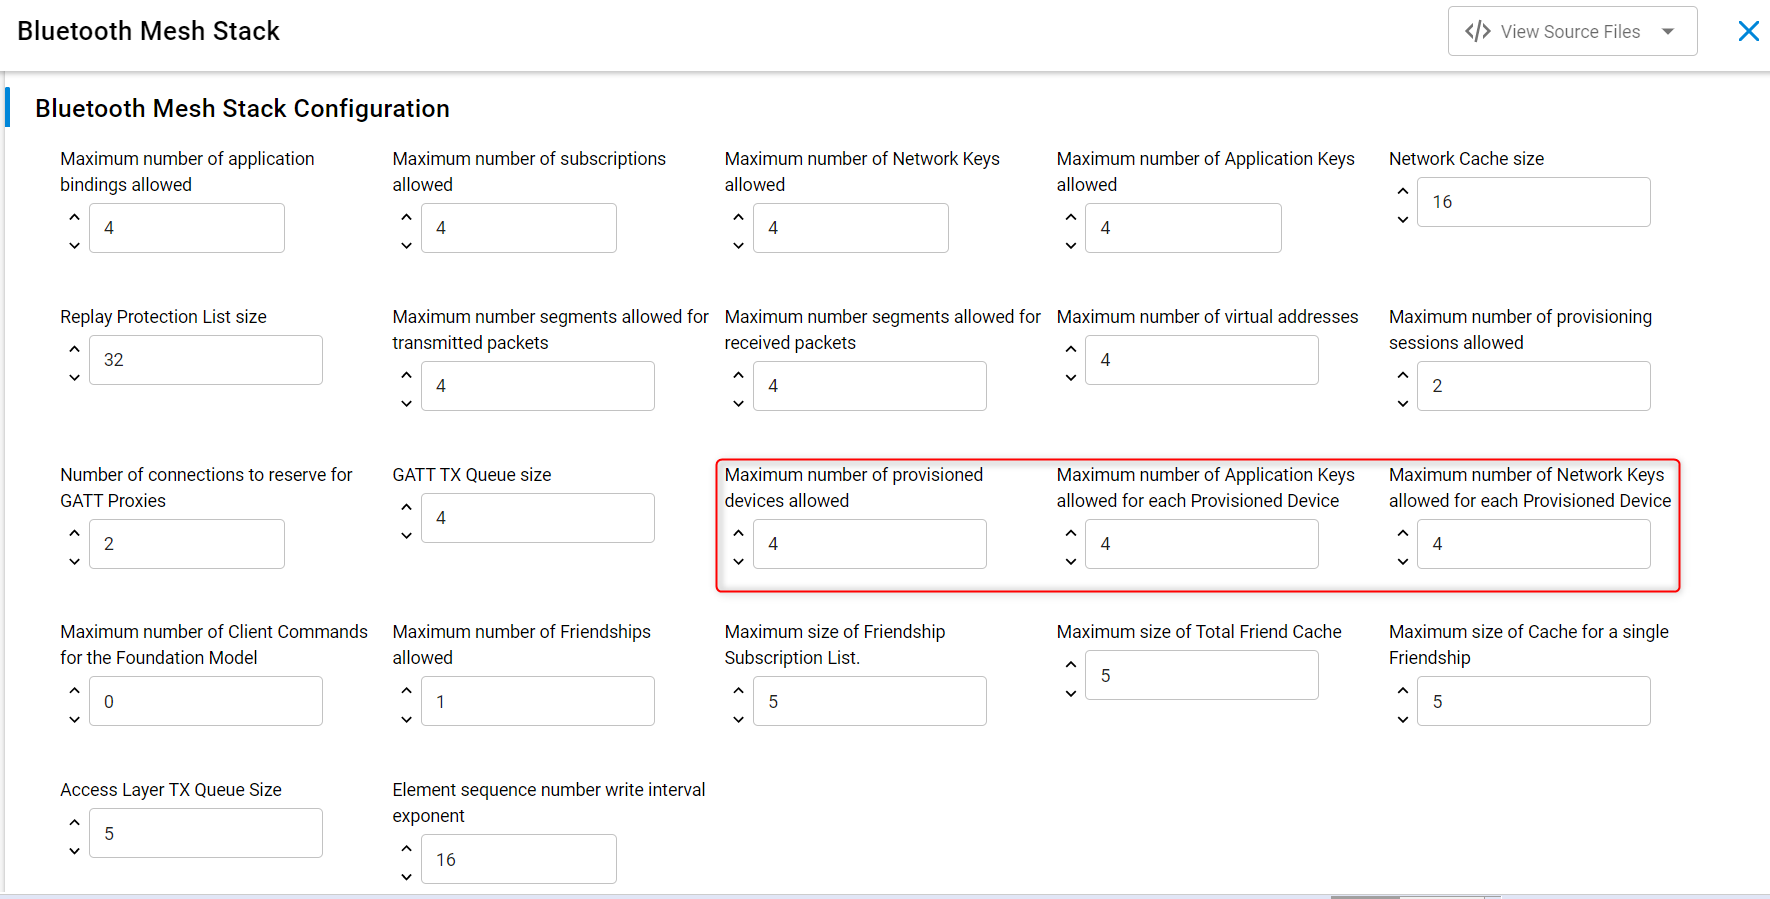1770x899 pixels.
Task: Decrease Maximum number of subscriptions allowed
Action: coord(406,245)
